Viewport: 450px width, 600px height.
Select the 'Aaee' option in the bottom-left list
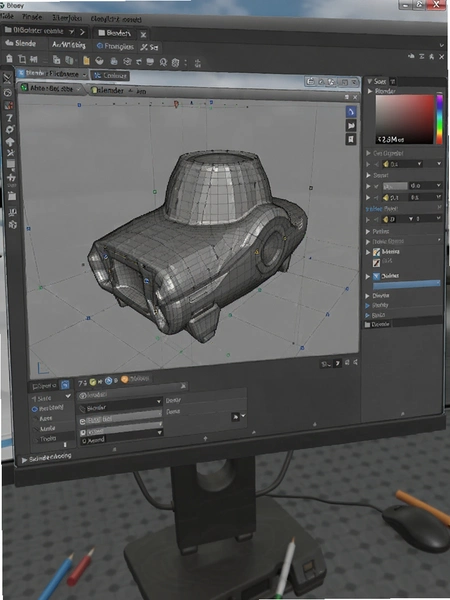pos(46,419)
